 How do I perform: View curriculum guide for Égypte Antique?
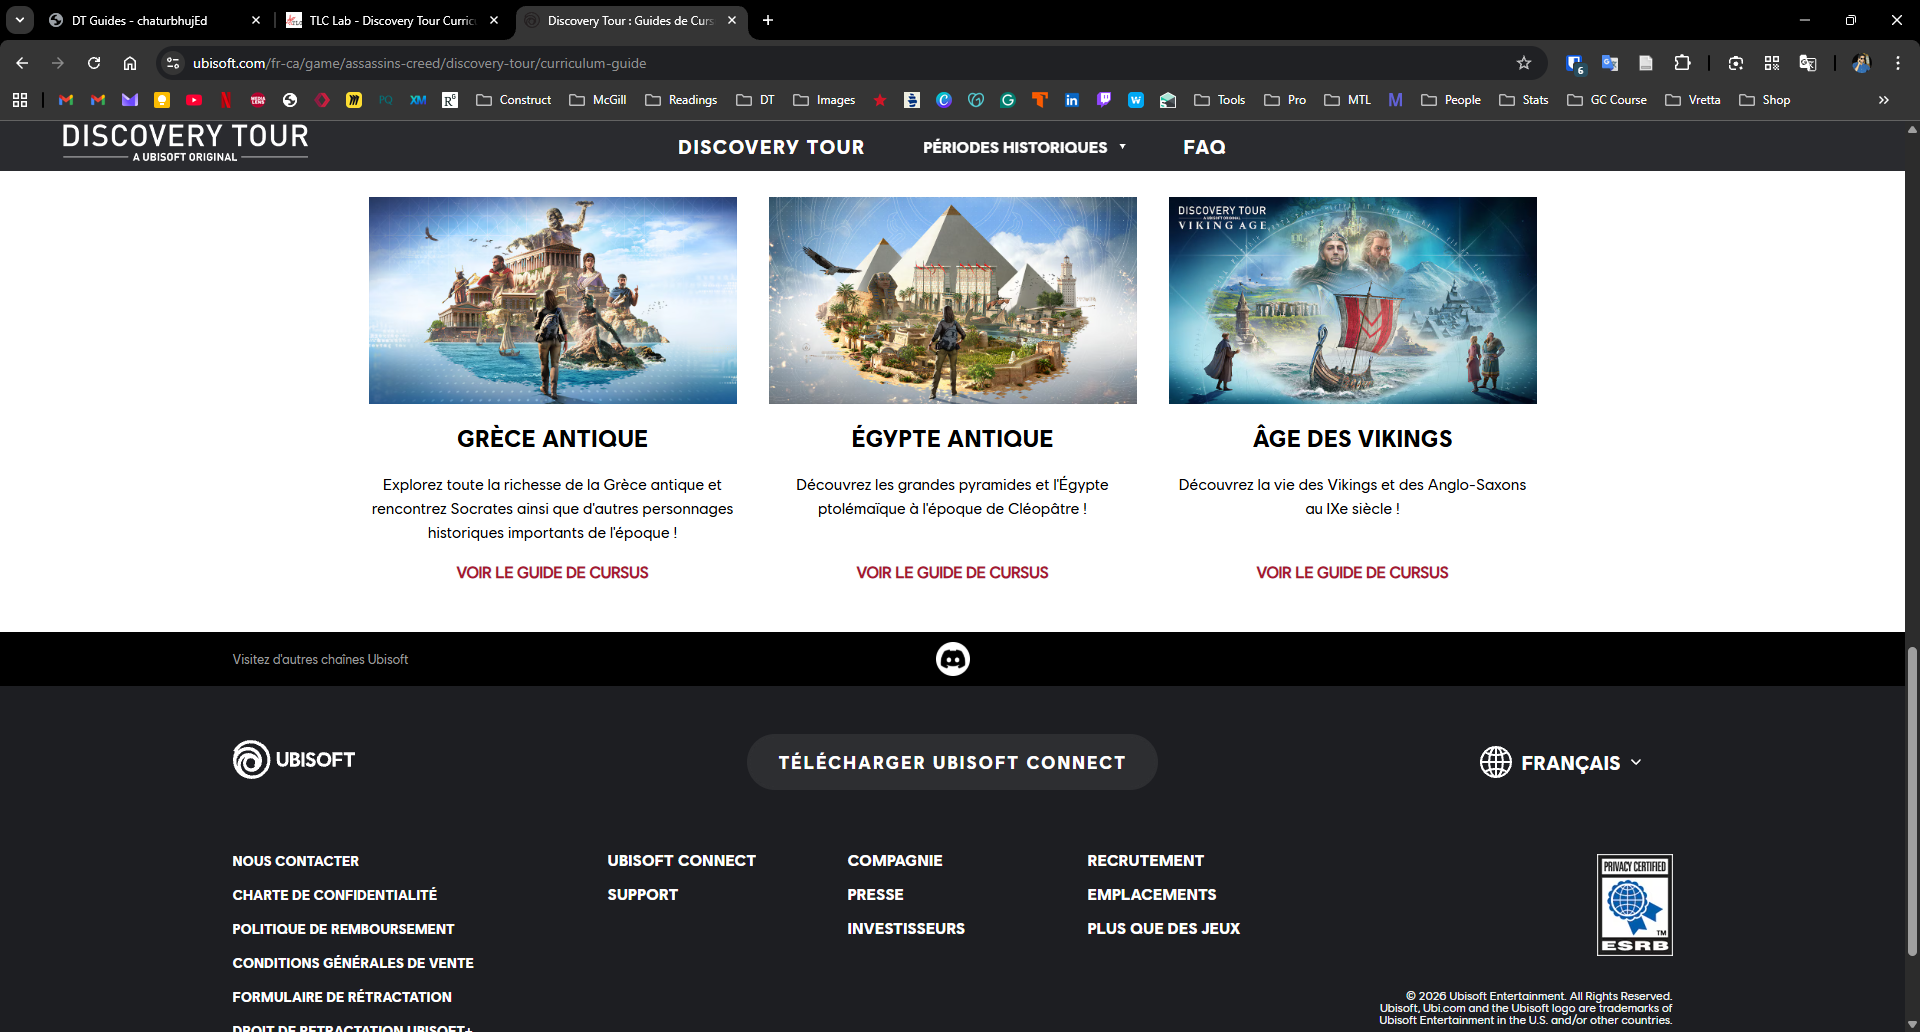952,573
